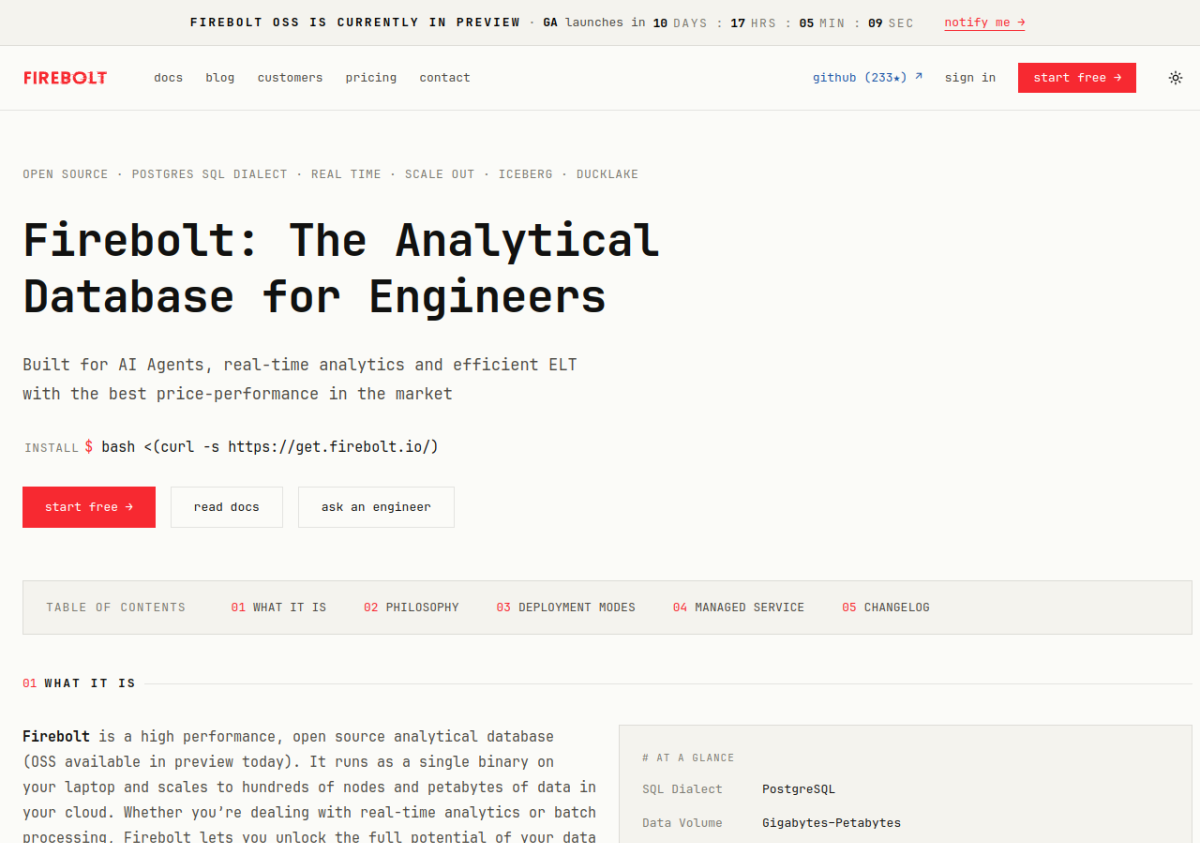Go to the blog page

pos(220,78)
